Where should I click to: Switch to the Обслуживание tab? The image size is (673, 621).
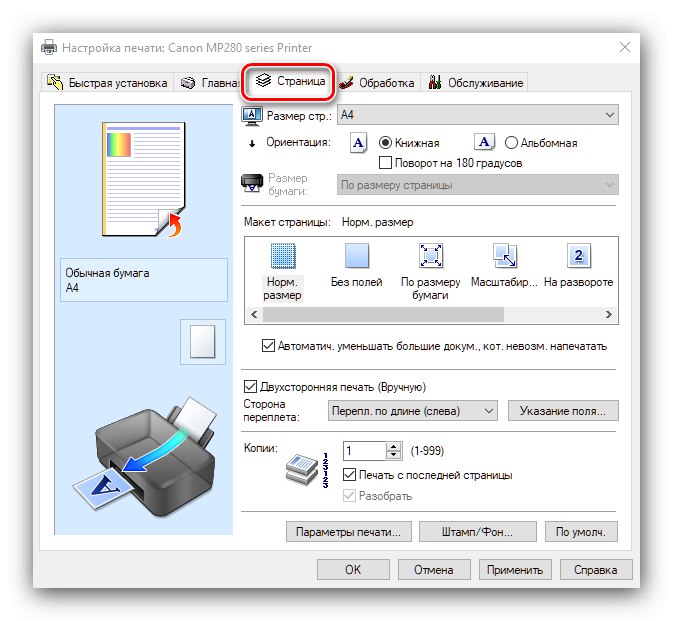point(475,83)
